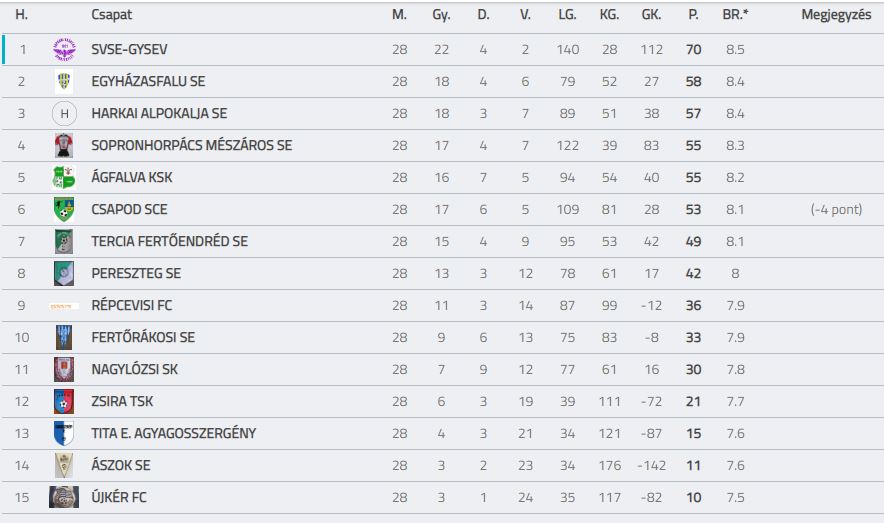884x523 pixels.
Task: Open the TERCIA FERTŐENDRÉD SE team link
Action: 170,241
